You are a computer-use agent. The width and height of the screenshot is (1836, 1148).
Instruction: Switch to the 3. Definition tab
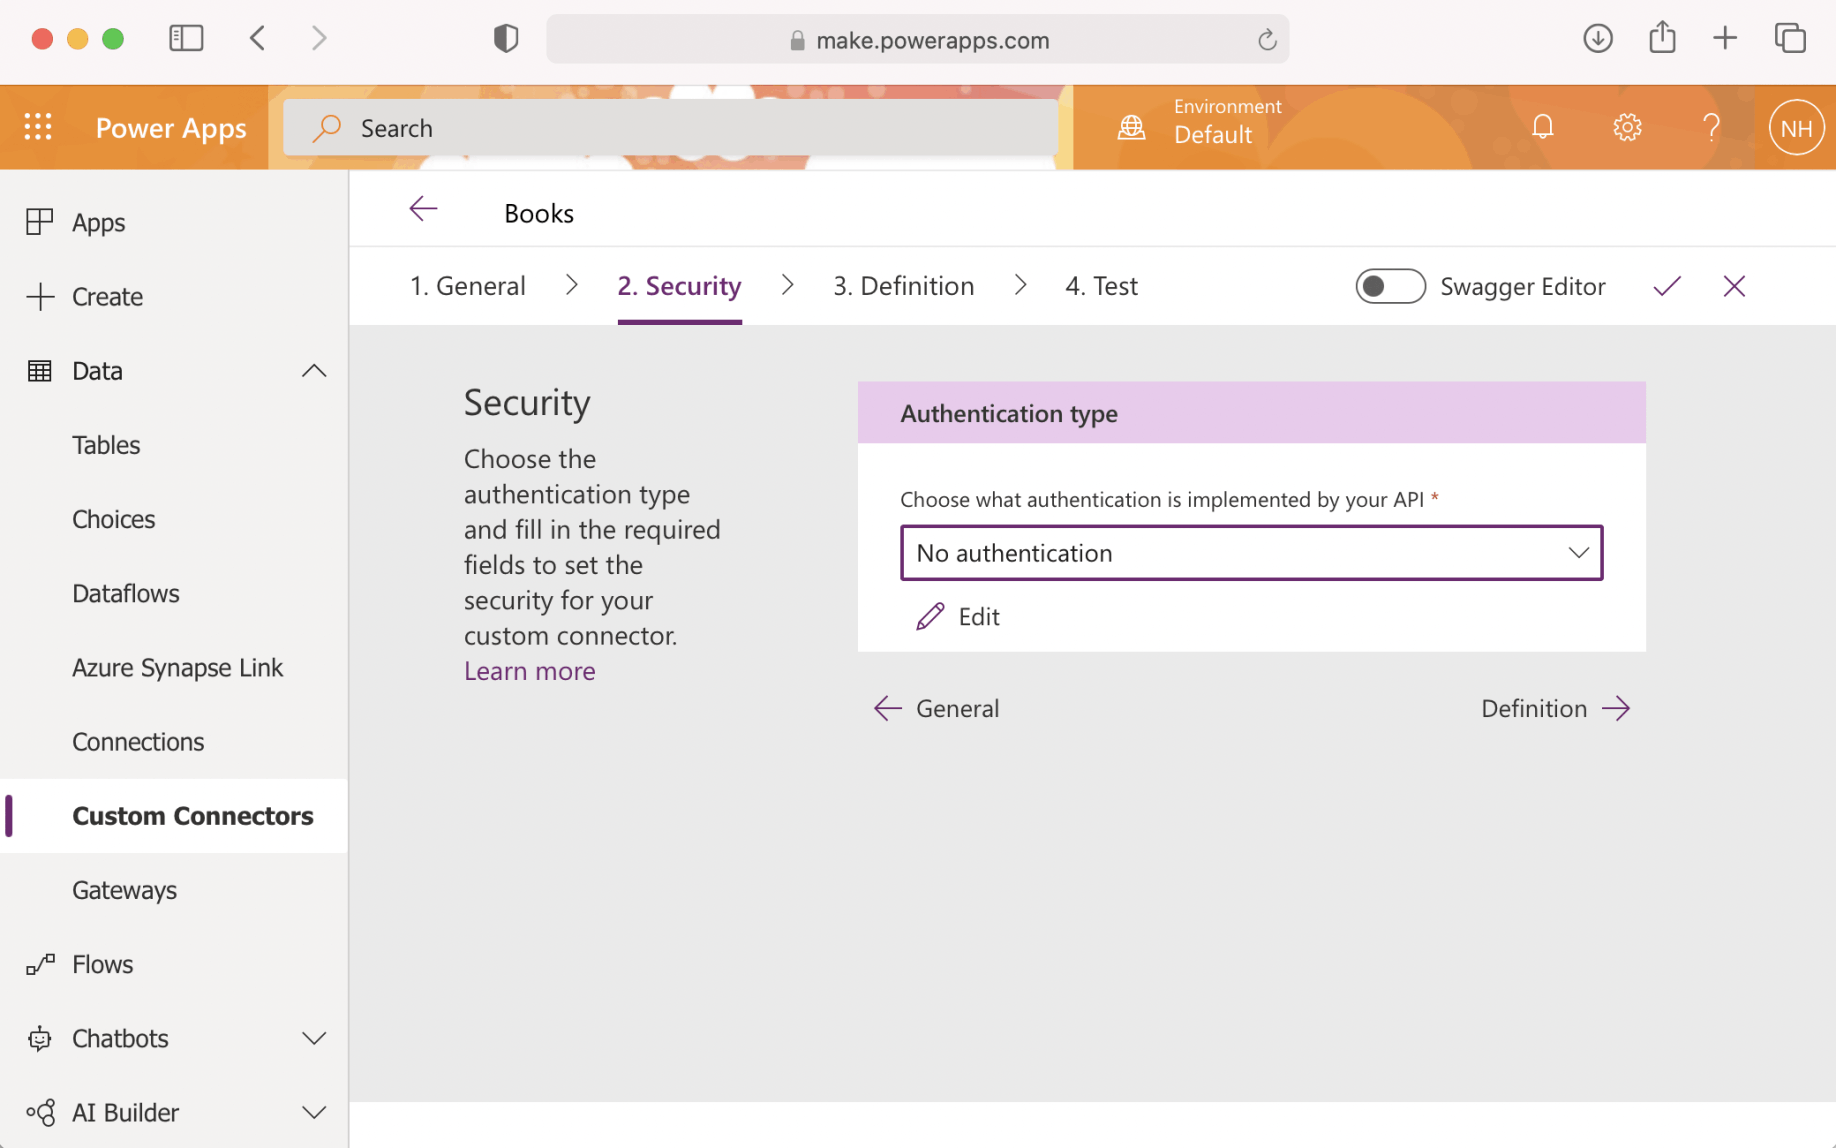[x=903, y=286]
